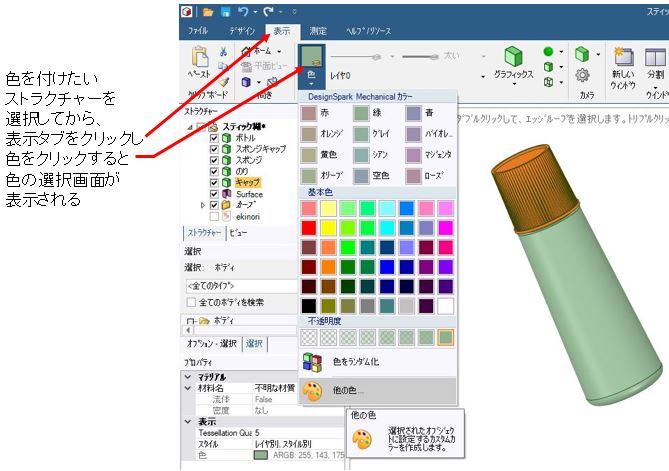Image resolution: width=669 pixels, height=471 pixels.
Task: Click the 色をランダム化 colored cubes icon
Action: pos(312,362)
